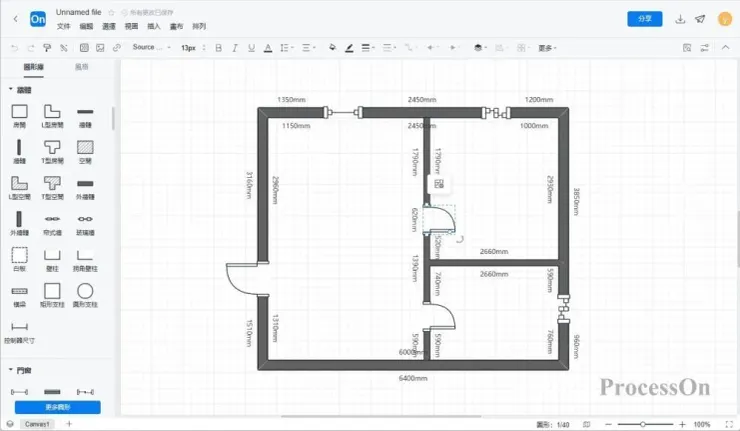Open the end arrow style dropdown
Viewport: 740px width, 431px height.
[453, 48]
